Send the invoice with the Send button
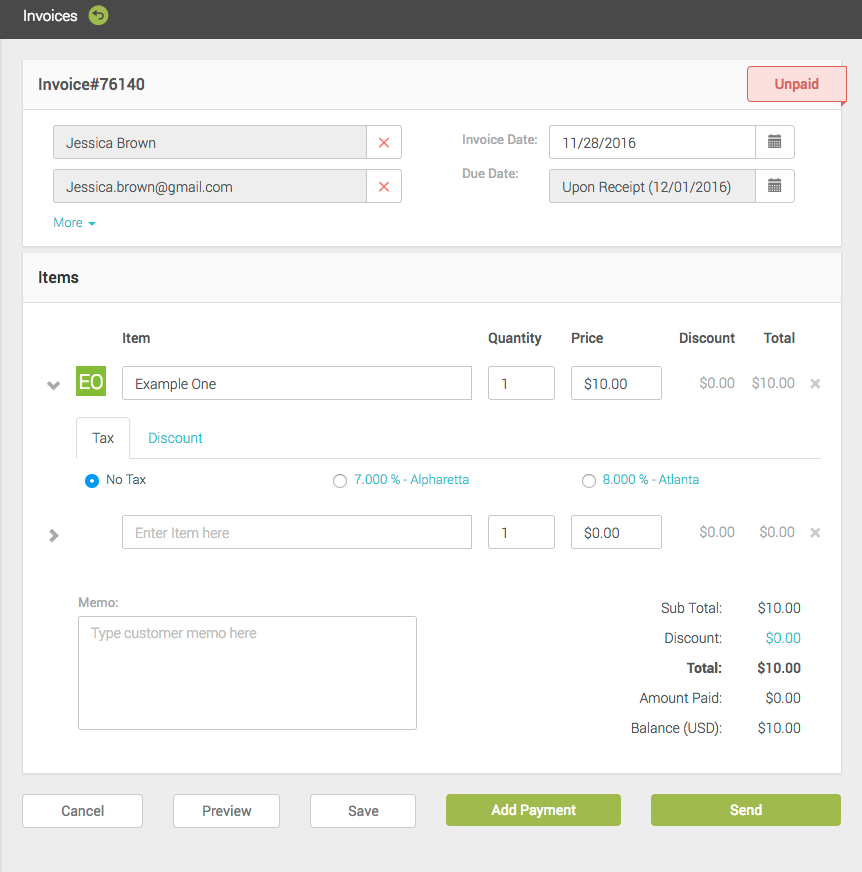This screenshot has height=872, width=862. tap(745, 810)
